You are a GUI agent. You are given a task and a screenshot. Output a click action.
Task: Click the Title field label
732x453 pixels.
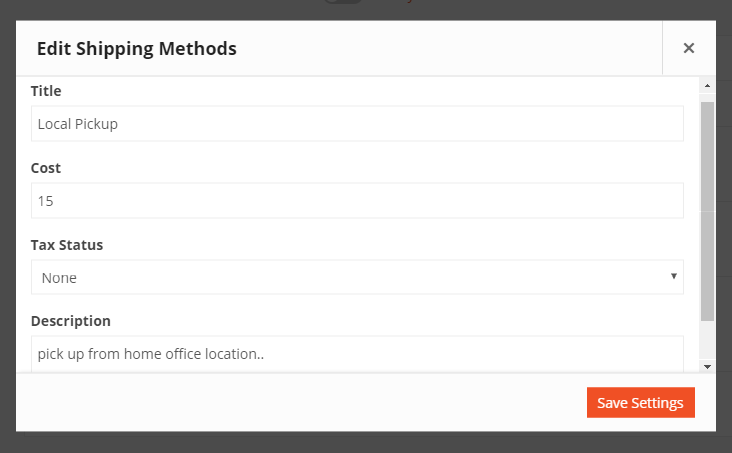[x=46, y=91]
